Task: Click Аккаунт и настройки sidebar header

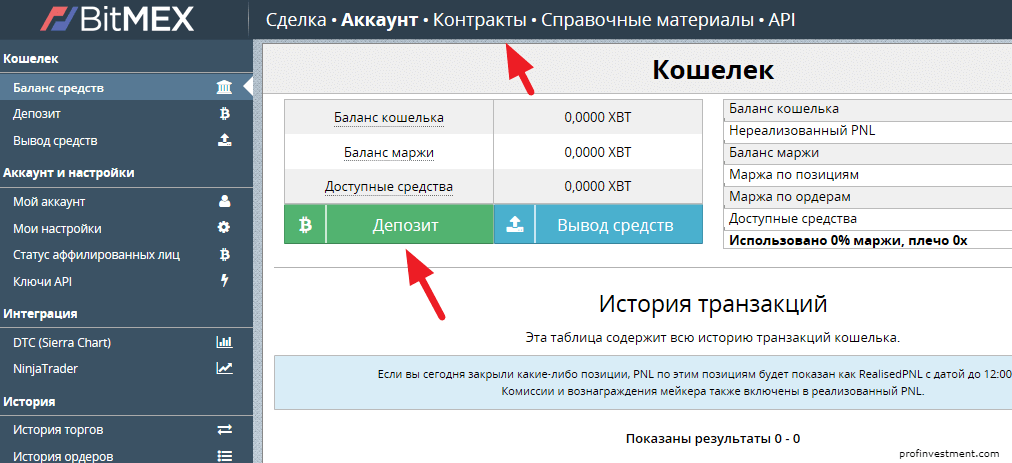Action: pyautogui.click(x=68, y=173)
